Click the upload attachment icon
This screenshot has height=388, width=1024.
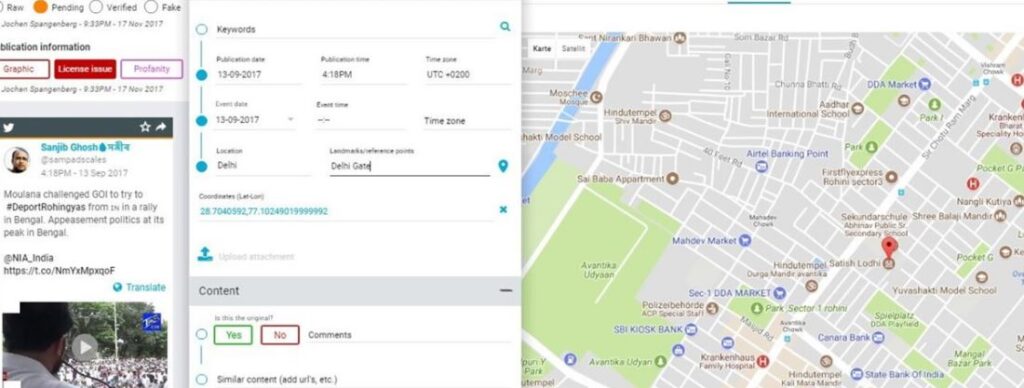click(x=205, y=255)
